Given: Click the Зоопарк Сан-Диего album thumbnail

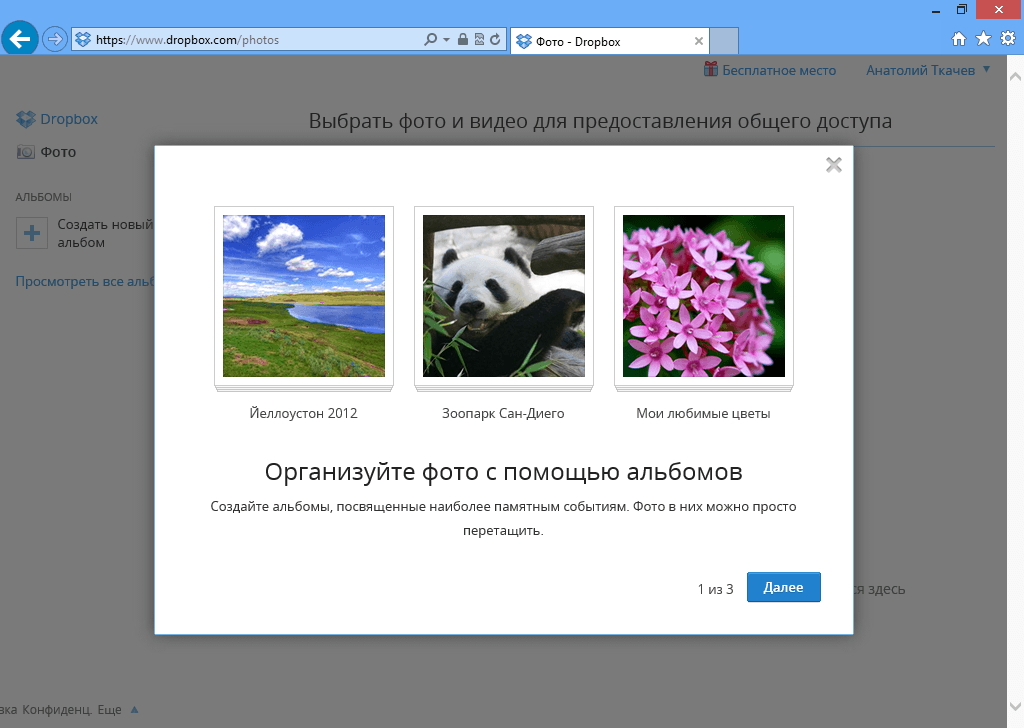Looking at the screenshot, I should pos(503,295).
